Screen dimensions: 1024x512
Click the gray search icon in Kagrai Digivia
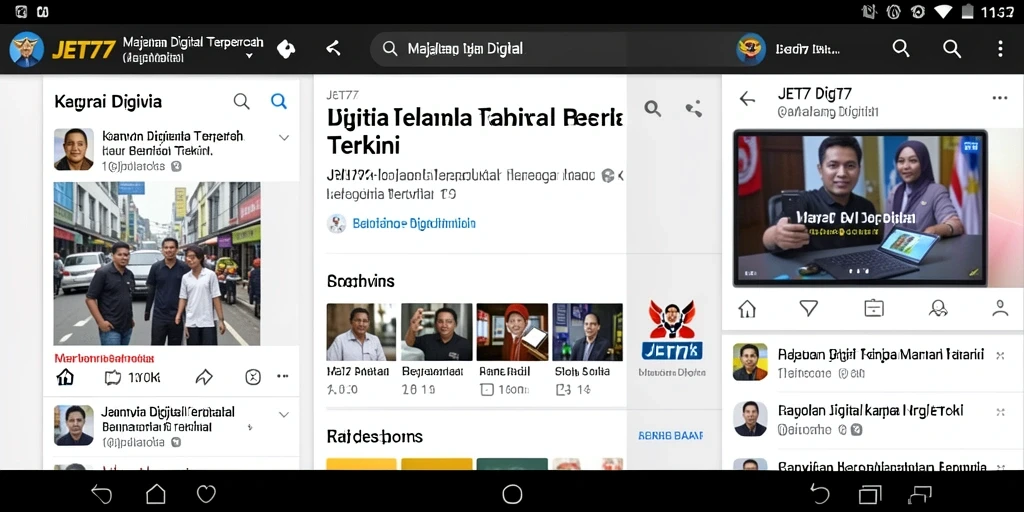[x=242, y=101]
